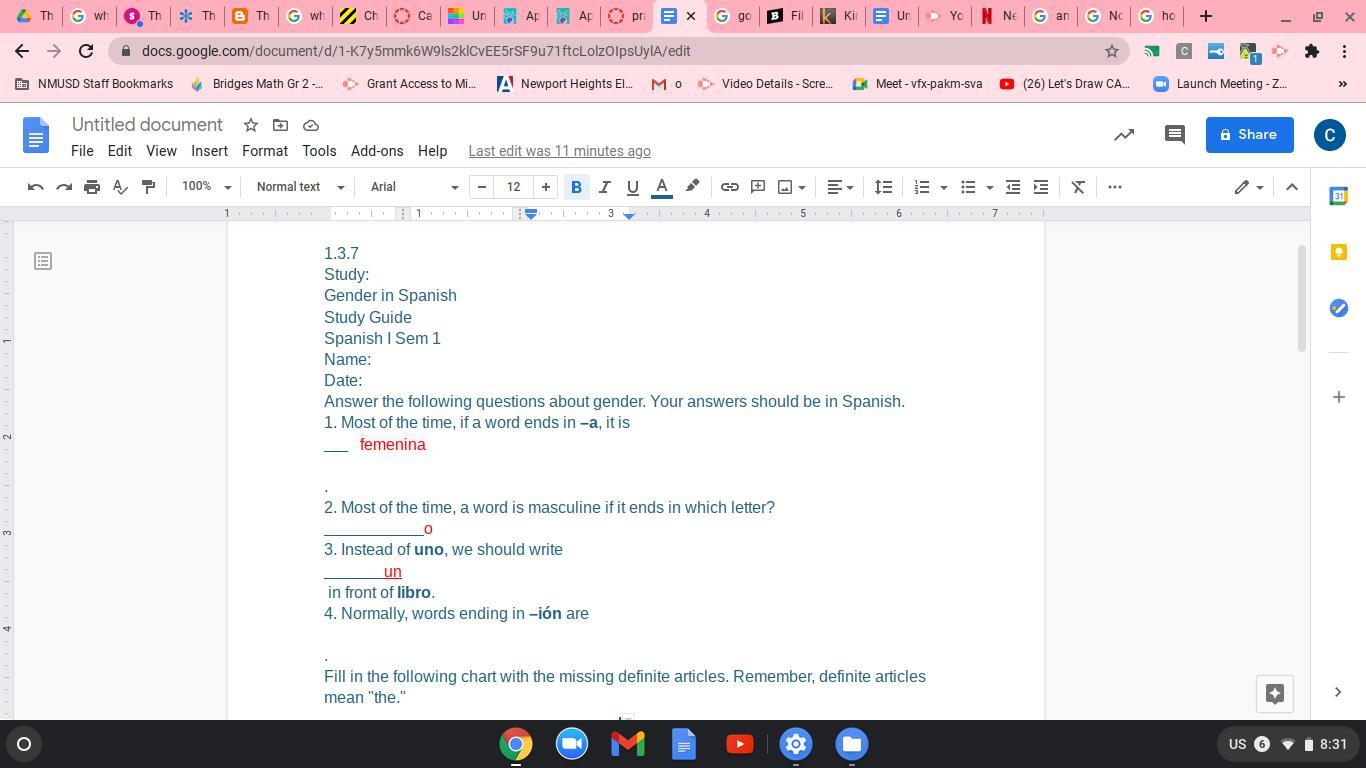Screen dimensions: 1366x768
Task: Open the image options dropdown arrow
Action: (x=802, y=187)
